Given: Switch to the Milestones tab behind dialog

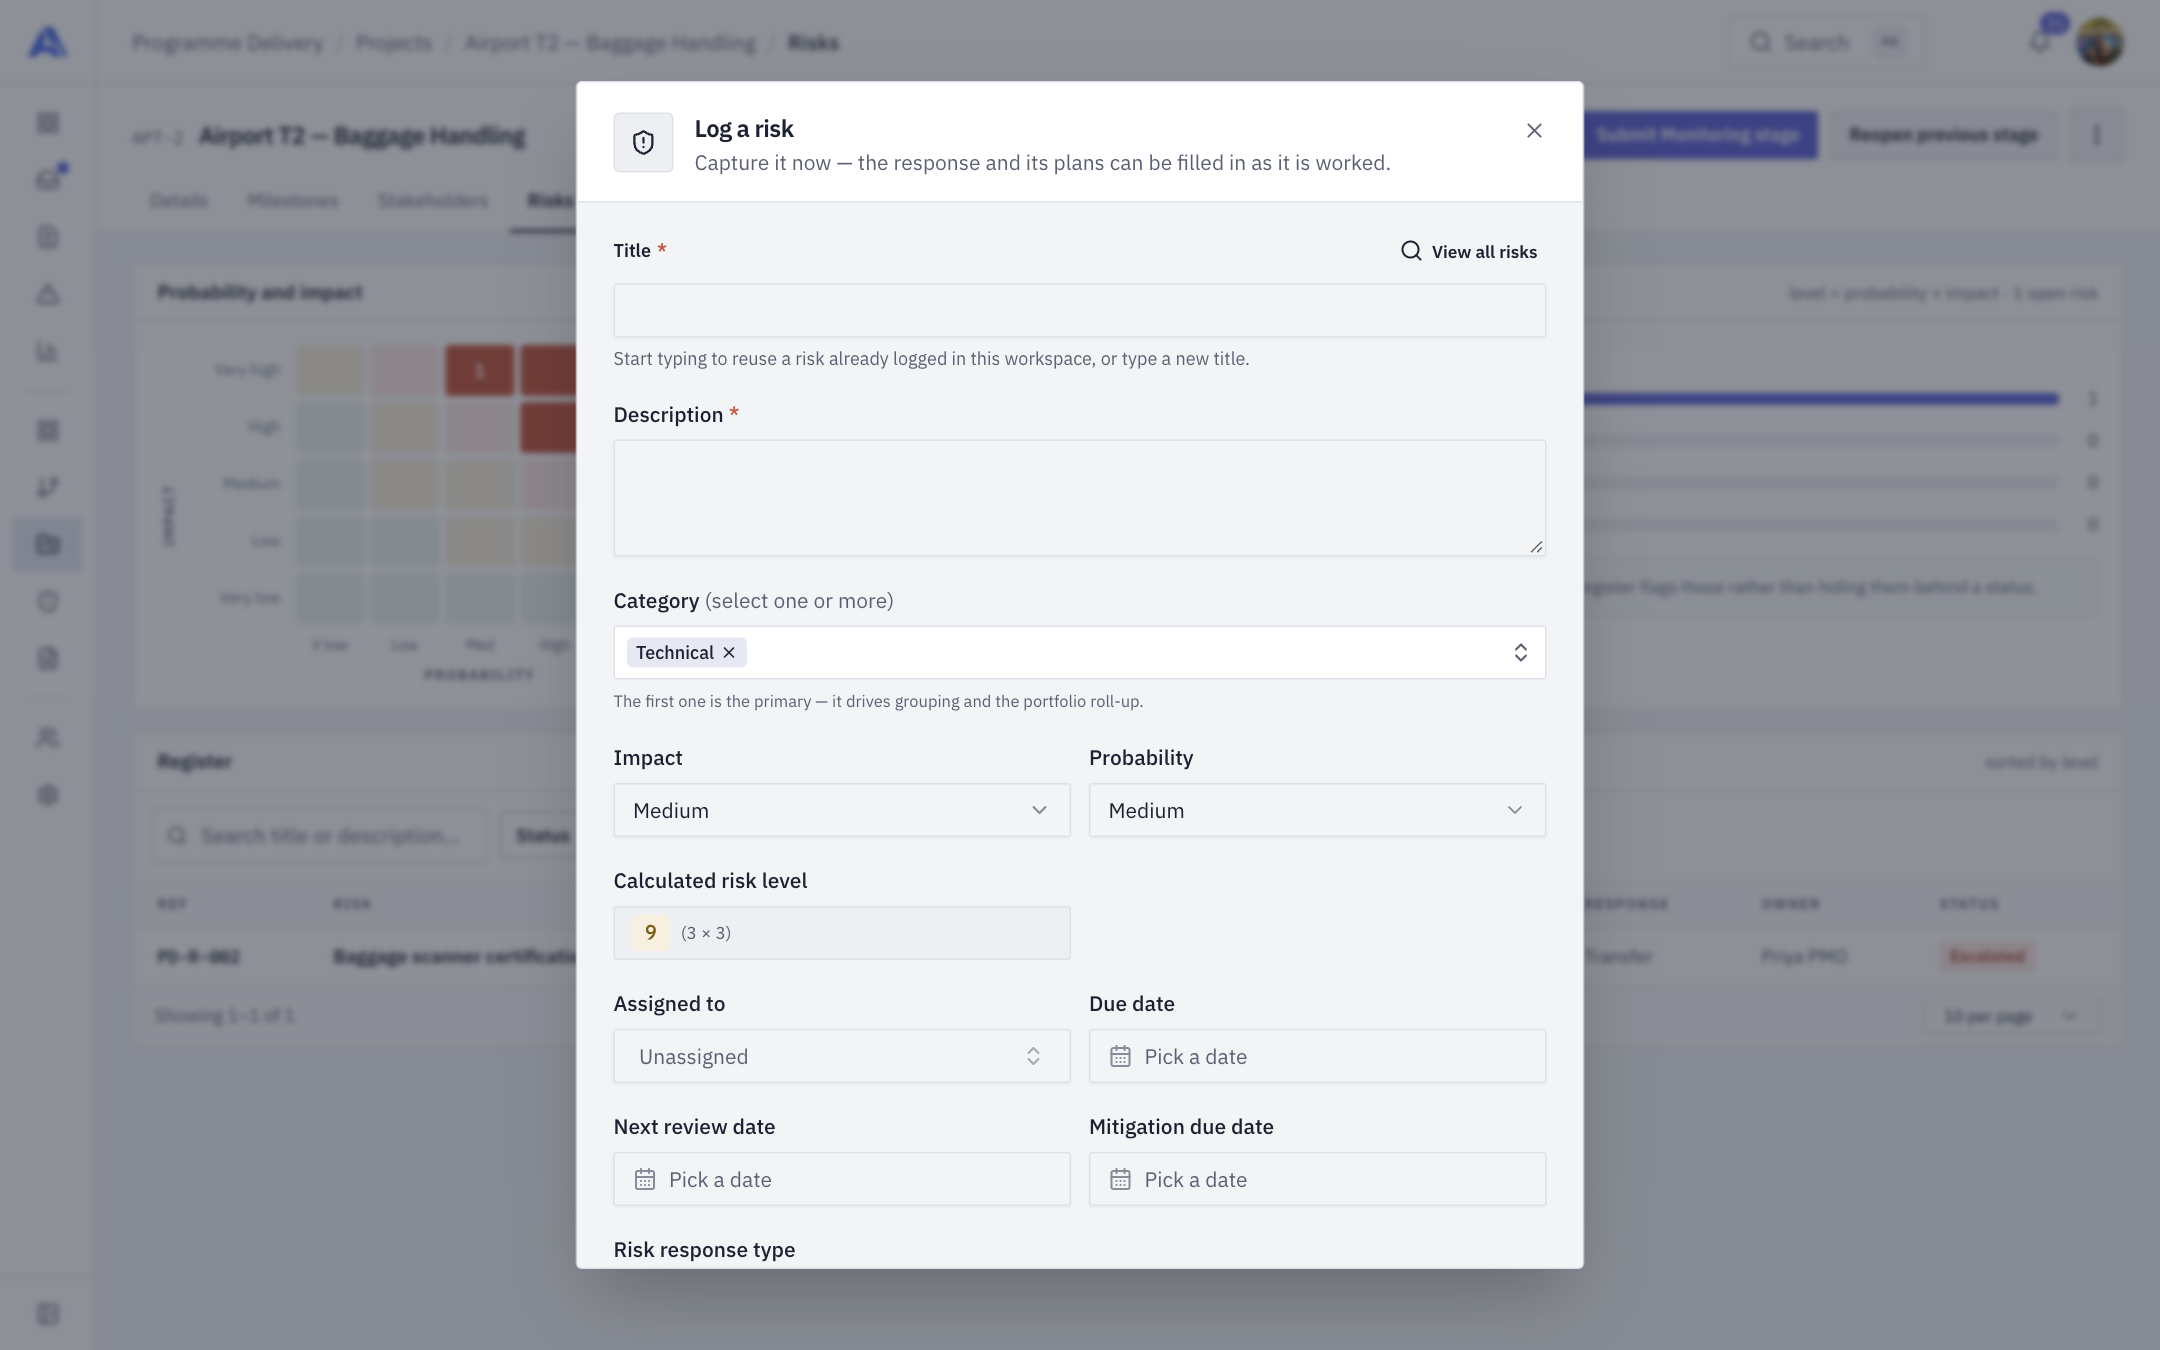Looking at the screenshot, I should click(x=293, y=201).
